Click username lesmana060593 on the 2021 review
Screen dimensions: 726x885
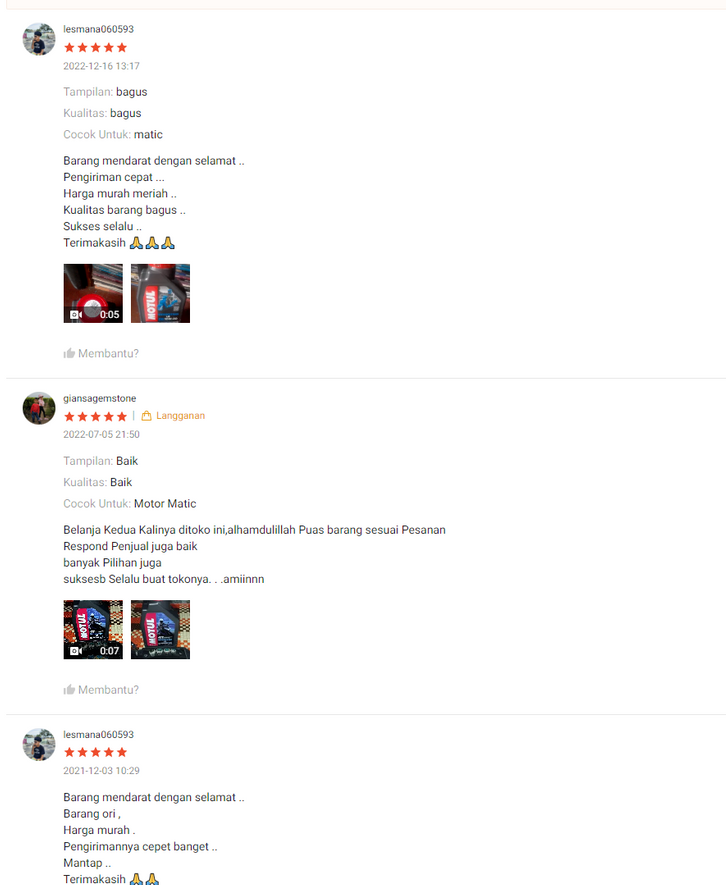[98, 735]
